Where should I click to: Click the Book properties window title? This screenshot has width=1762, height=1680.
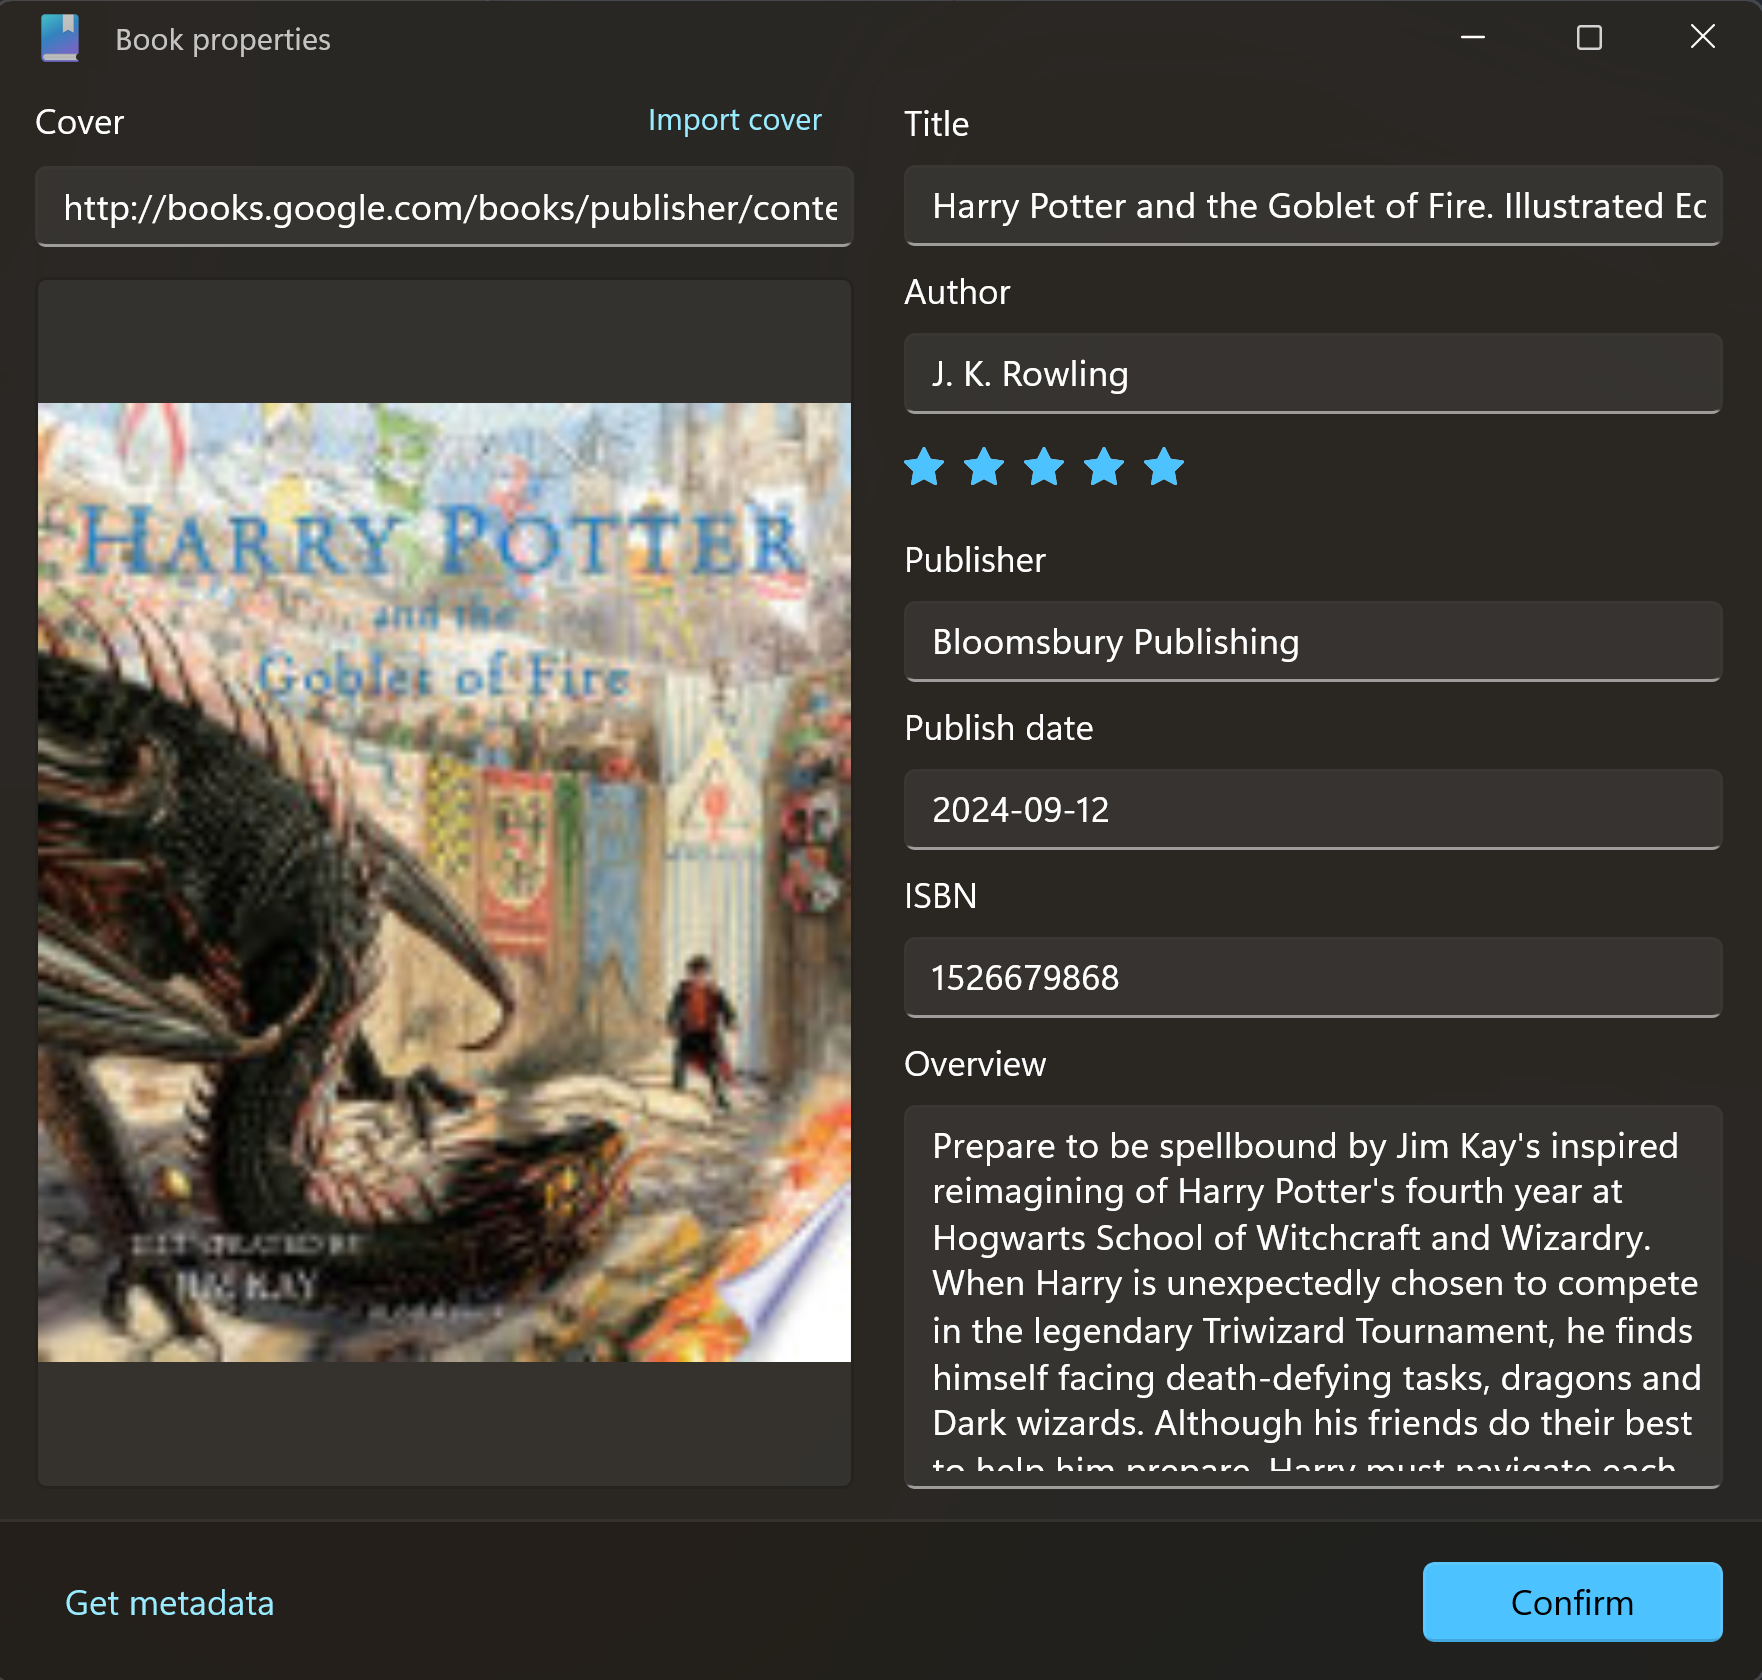(x=223, y=40)
